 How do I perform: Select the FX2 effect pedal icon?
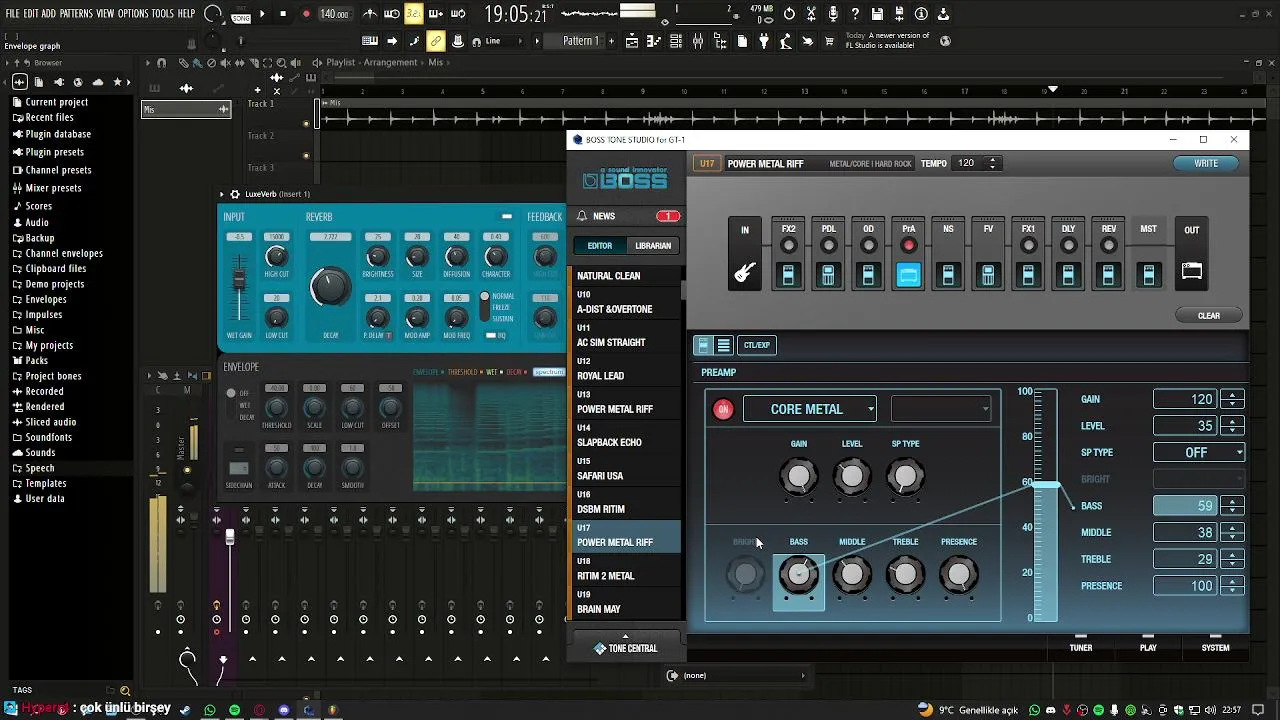click(x=788, y=274)
